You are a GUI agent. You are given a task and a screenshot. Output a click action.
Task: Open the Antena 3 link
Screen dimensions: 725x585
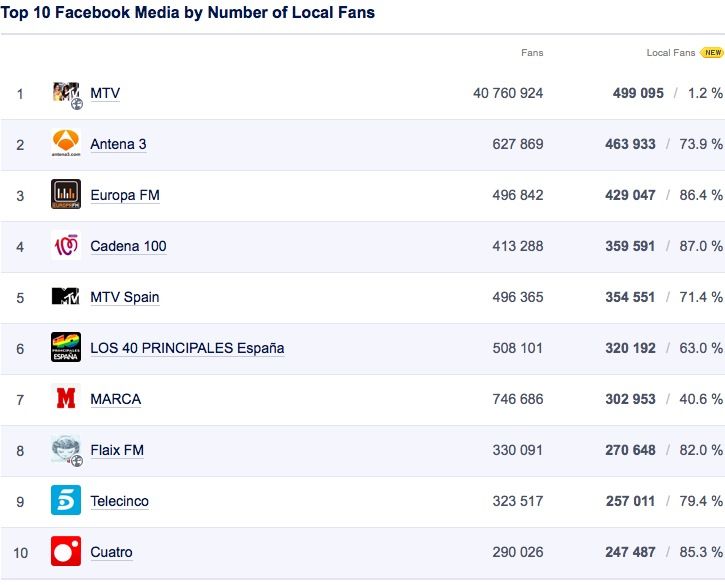[x=118, y=144]
